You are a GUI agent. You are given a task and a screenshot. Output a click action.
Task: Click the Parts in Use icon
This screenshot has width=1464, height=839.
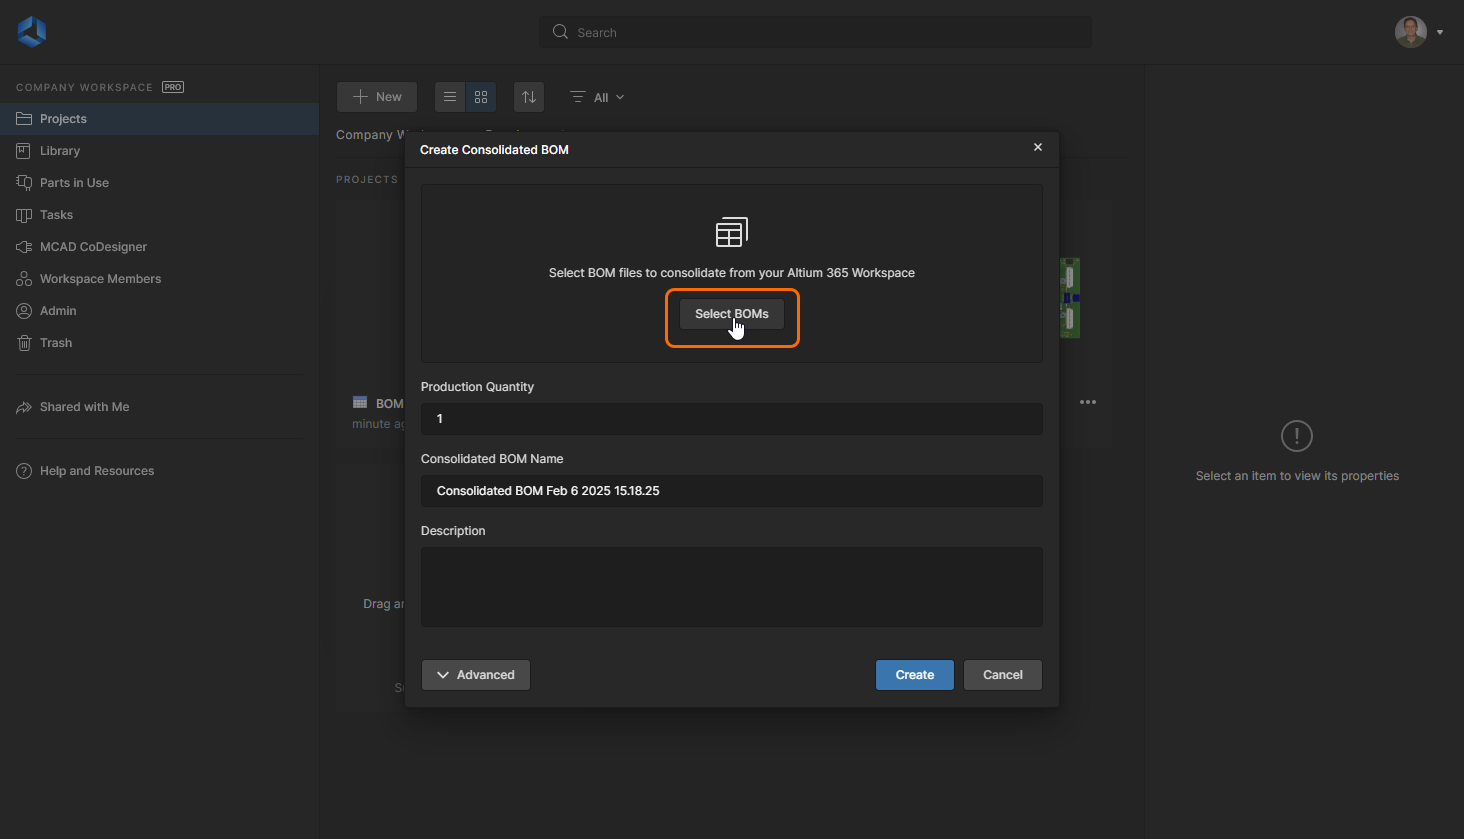click(x=24, y=183)
